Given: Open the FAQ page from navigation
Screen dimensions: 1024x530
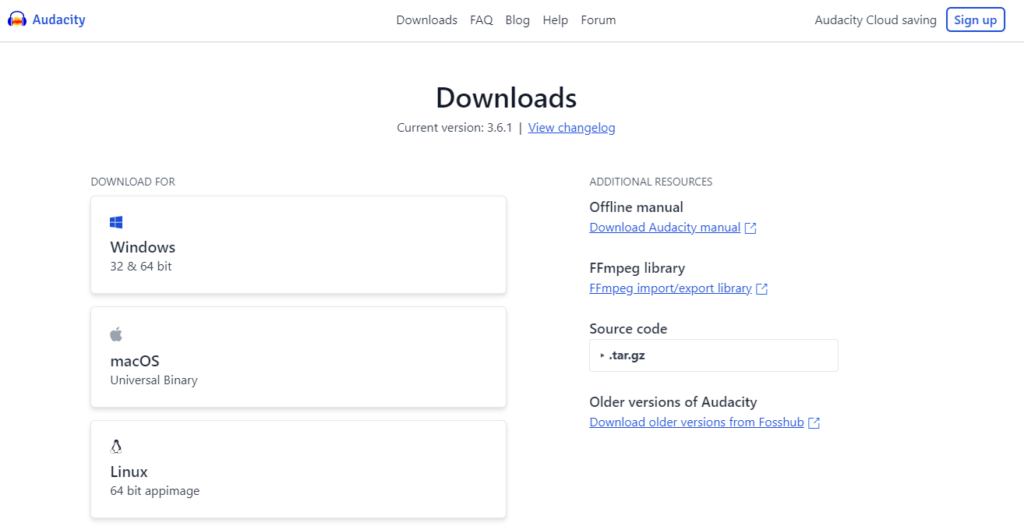Looking at the screenshot, I should pyautogui.click(x=481, y=20).
